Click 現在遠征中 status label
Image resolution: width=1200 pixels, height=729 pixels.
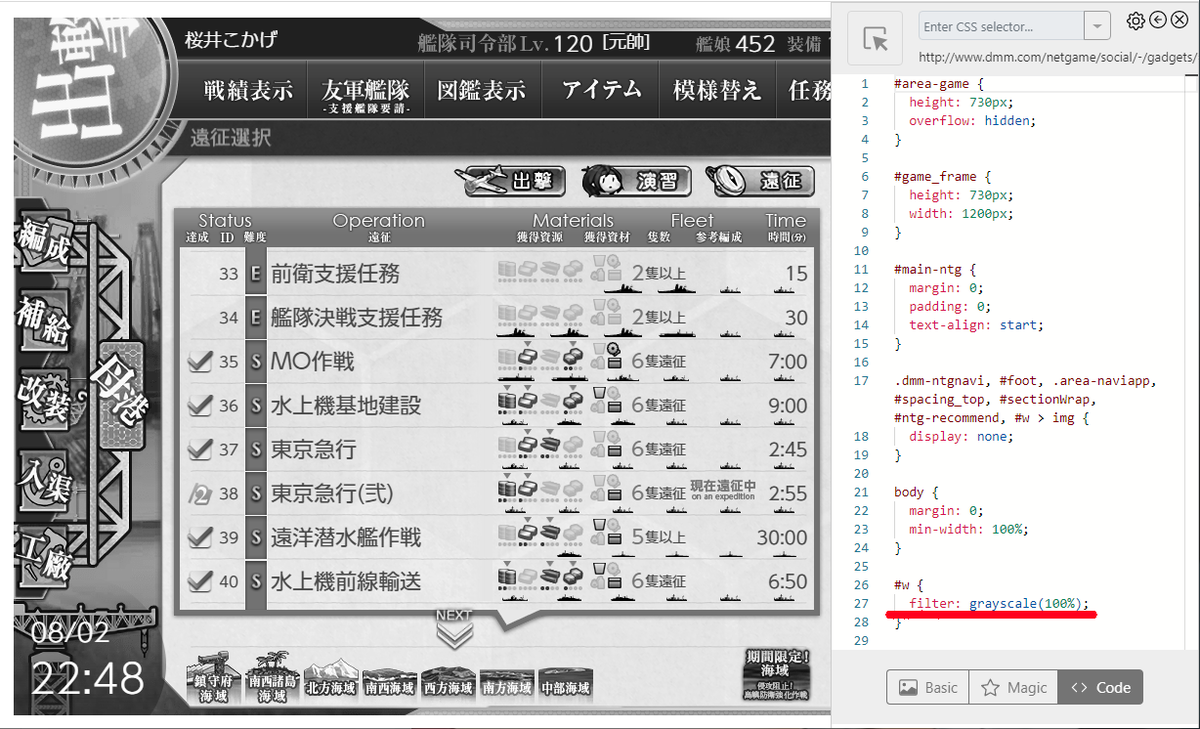pos(723,489)
